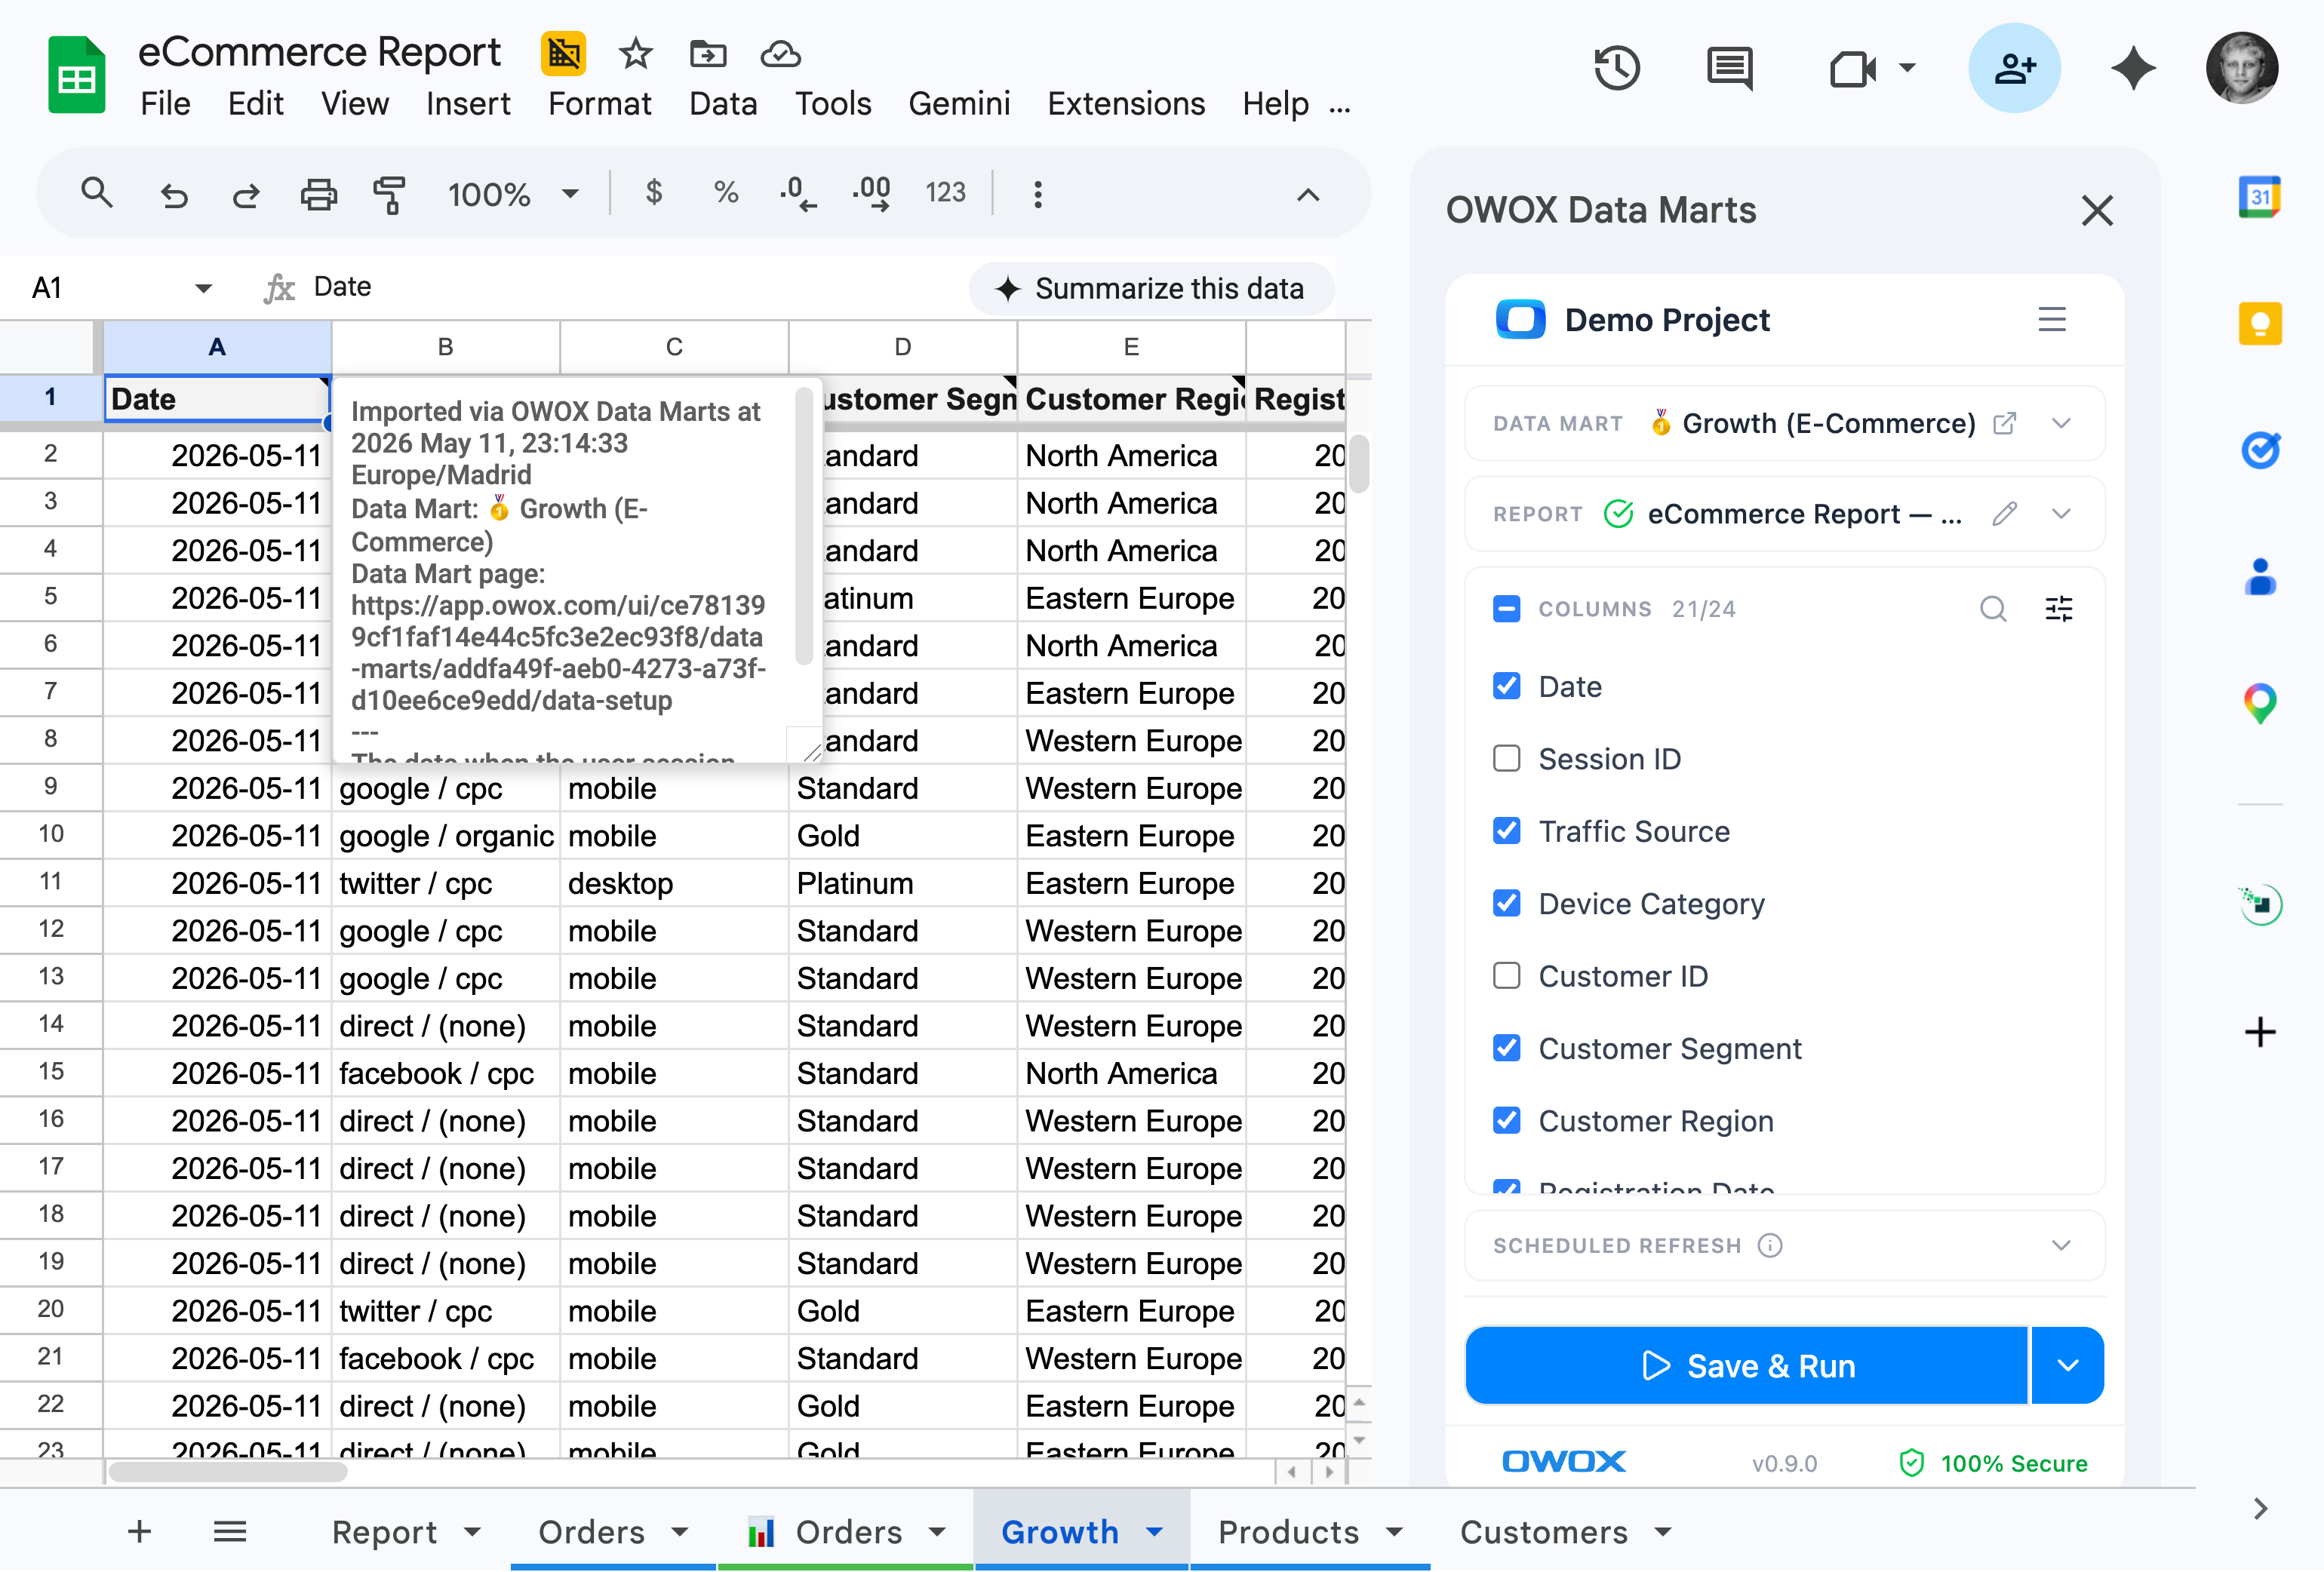Open version history clock icon
2324x1572 pixels.
point(1616,68)
